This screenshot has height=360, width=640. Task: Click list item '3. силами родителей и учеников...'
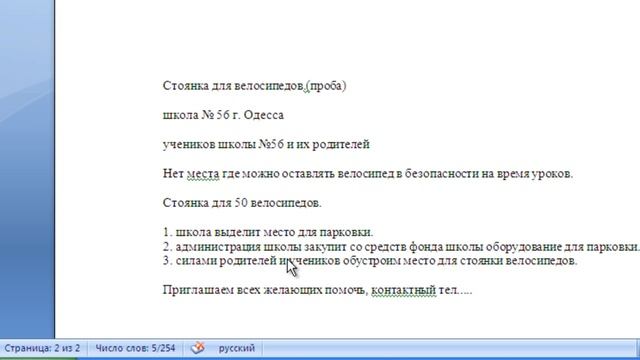pos(370,261)
